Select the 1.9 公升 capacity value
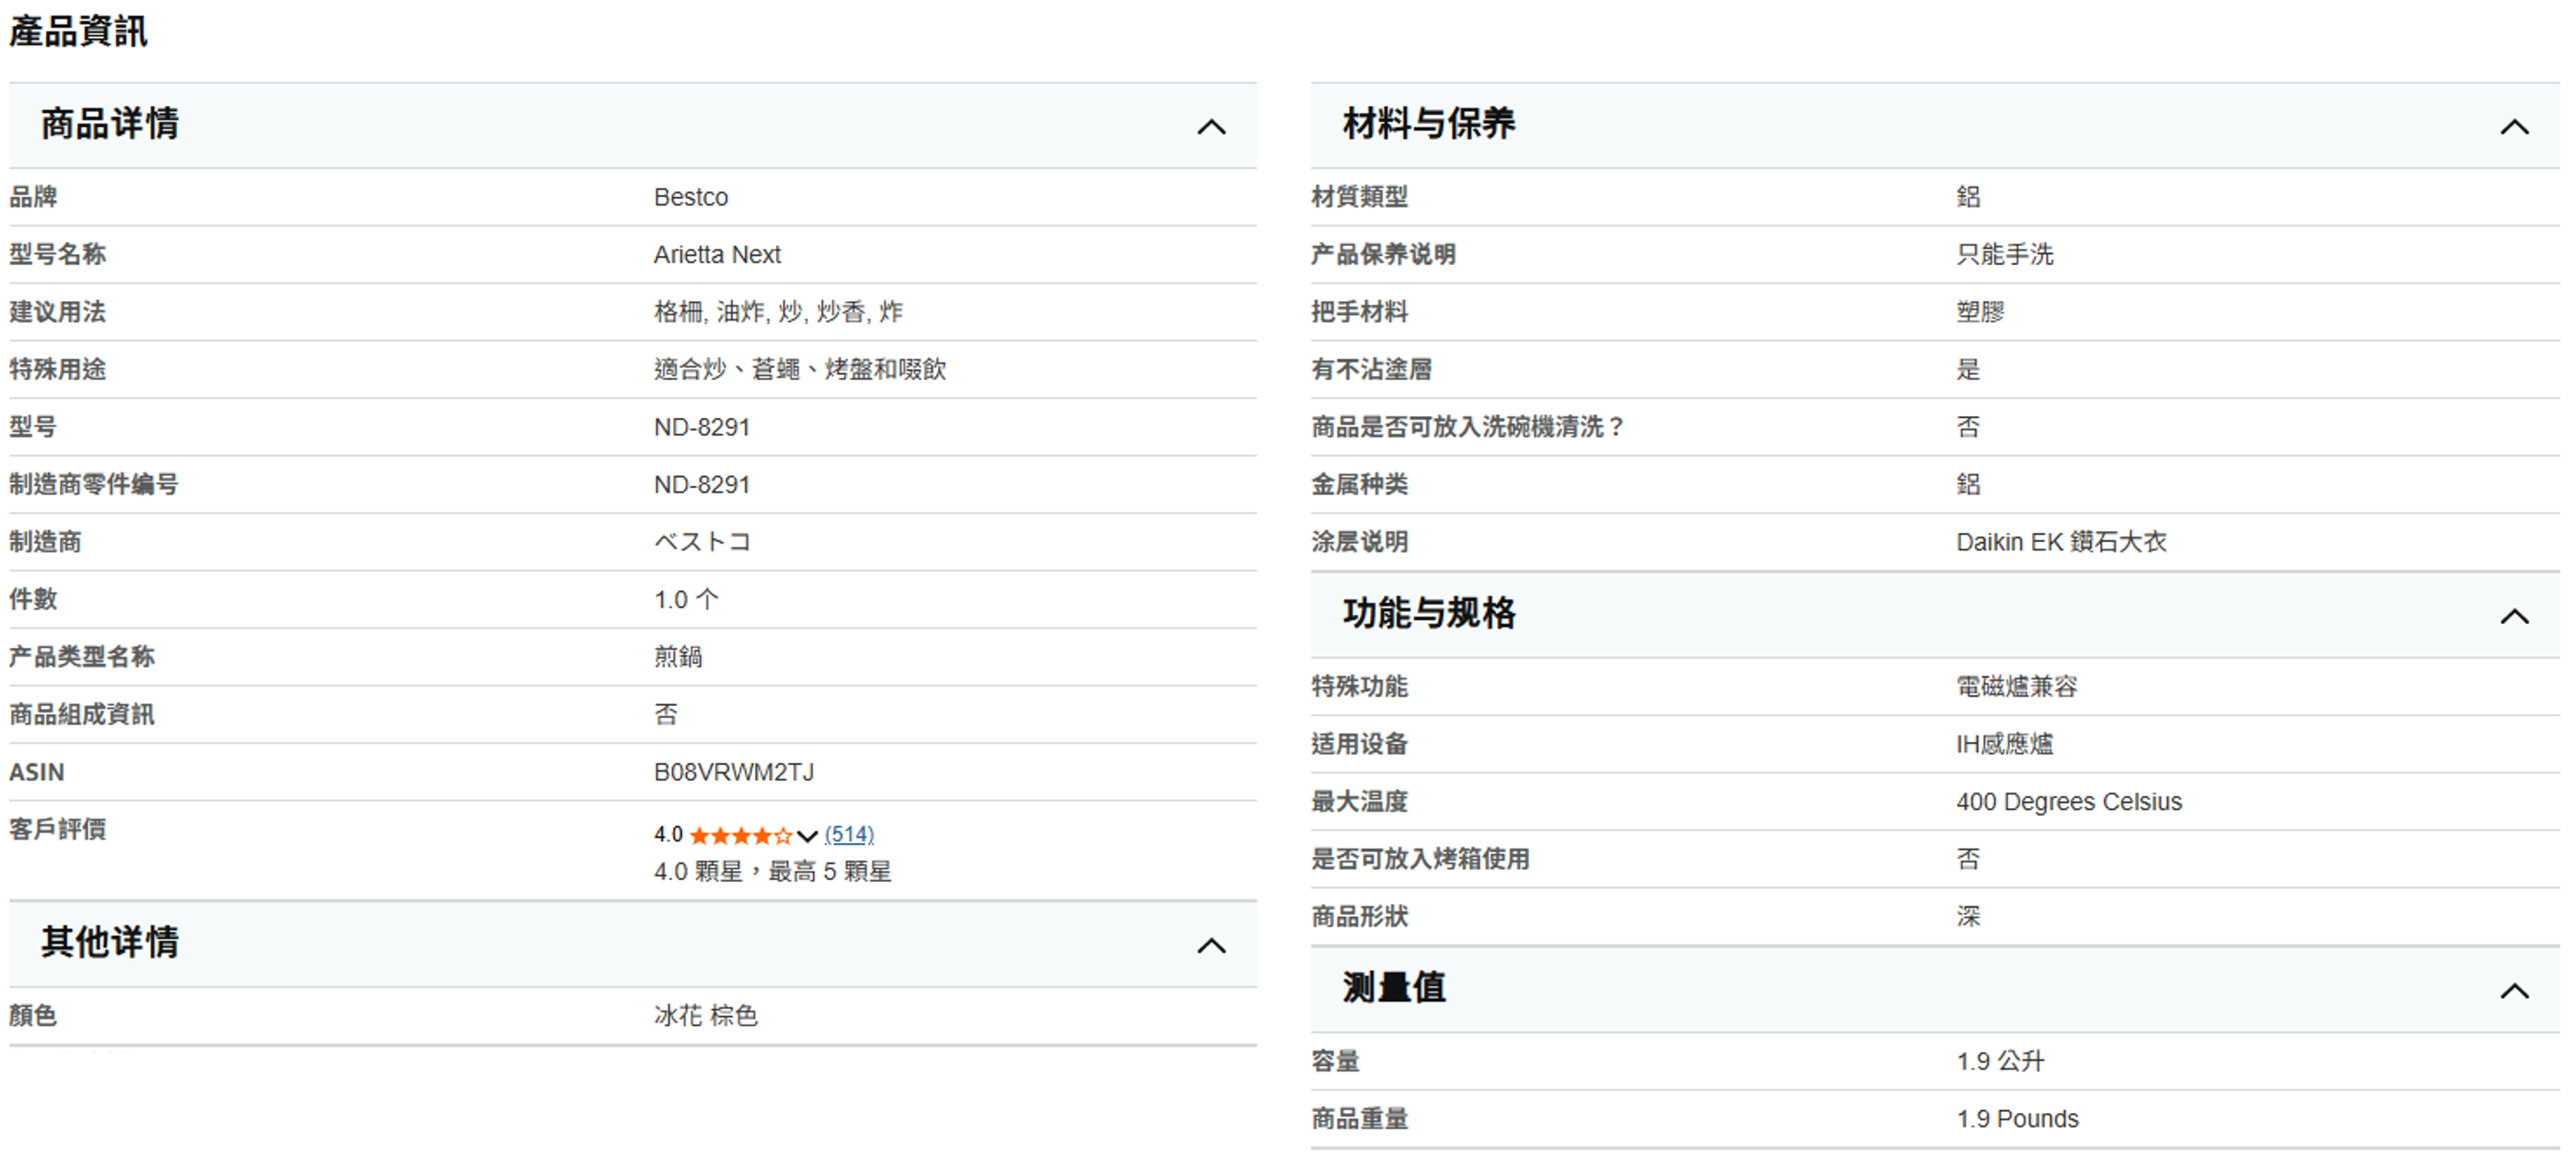Image resolution: width=2576 pixels, height=1170 pixels. click(2000, 1061)
